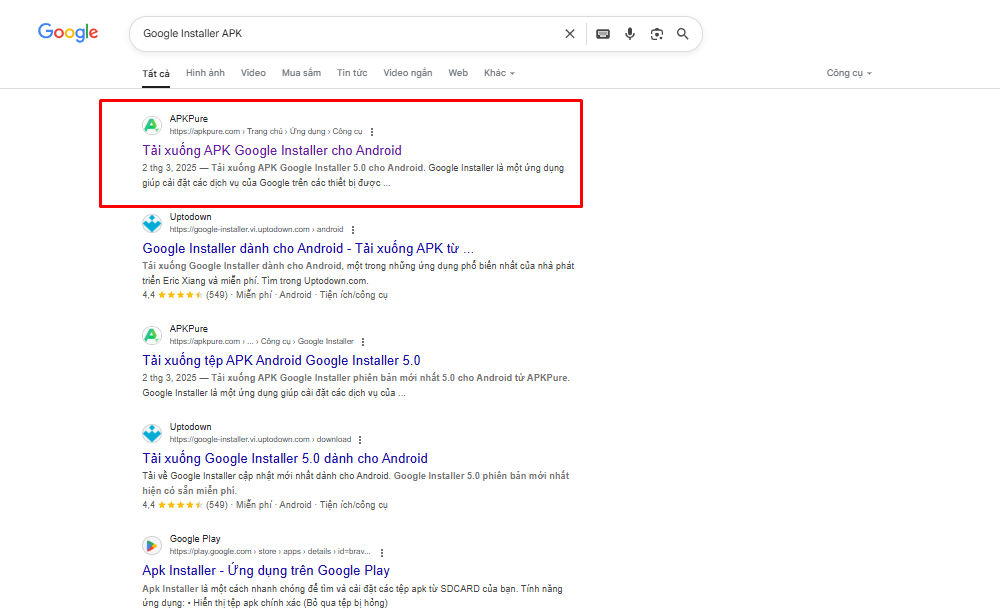The image size is (1000, 612).
Task: Click the APKPure favicon of first result
Action: [x=152, y=125]
